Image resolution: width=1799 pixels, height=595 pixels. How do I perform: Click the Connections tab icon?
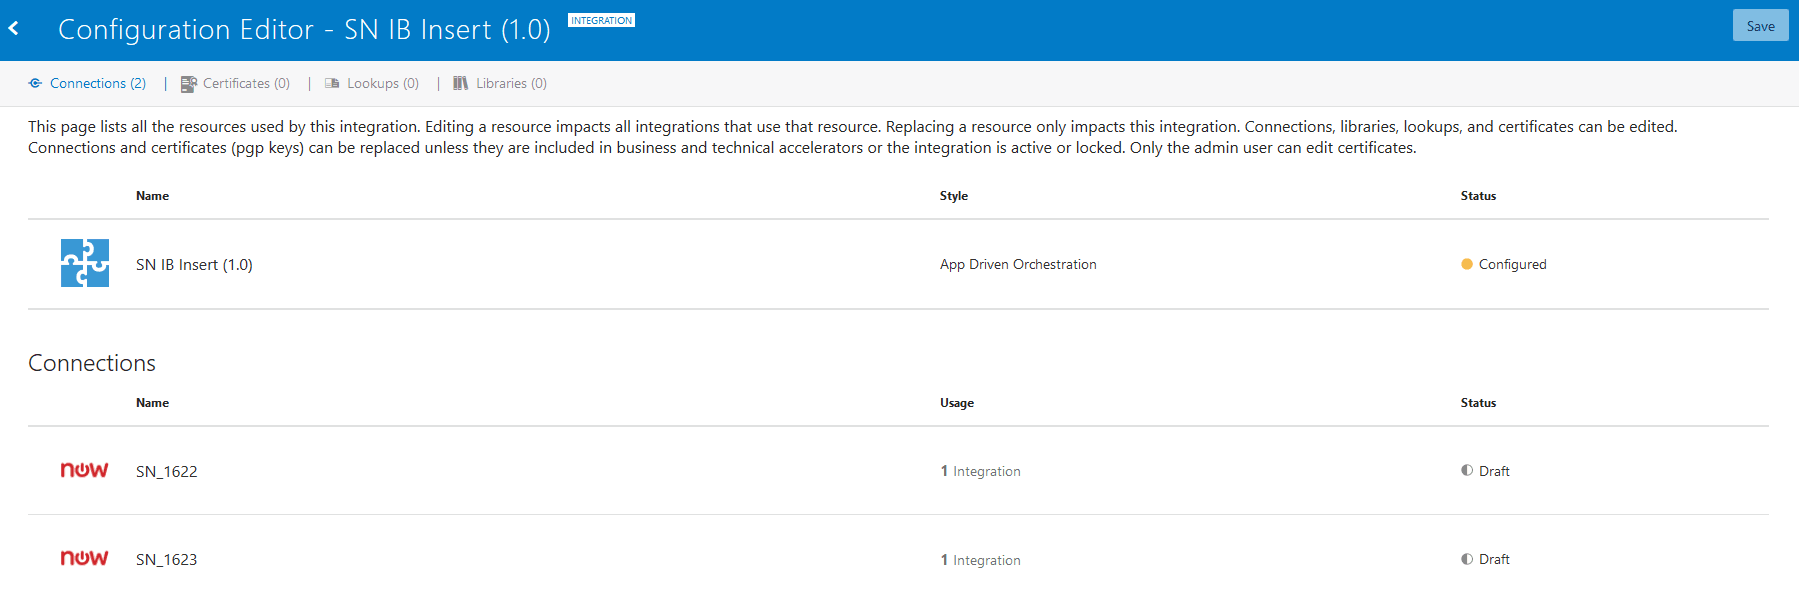pyautogui.click(x=35, y=83)
